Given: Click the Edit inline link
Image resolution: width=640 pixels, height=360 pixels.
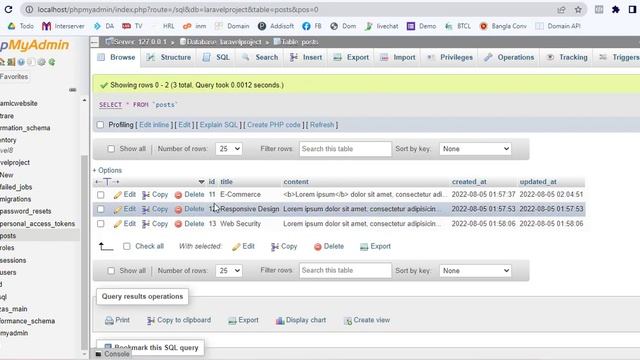Looking at the screenshot, I should click(x=154, y=125).
